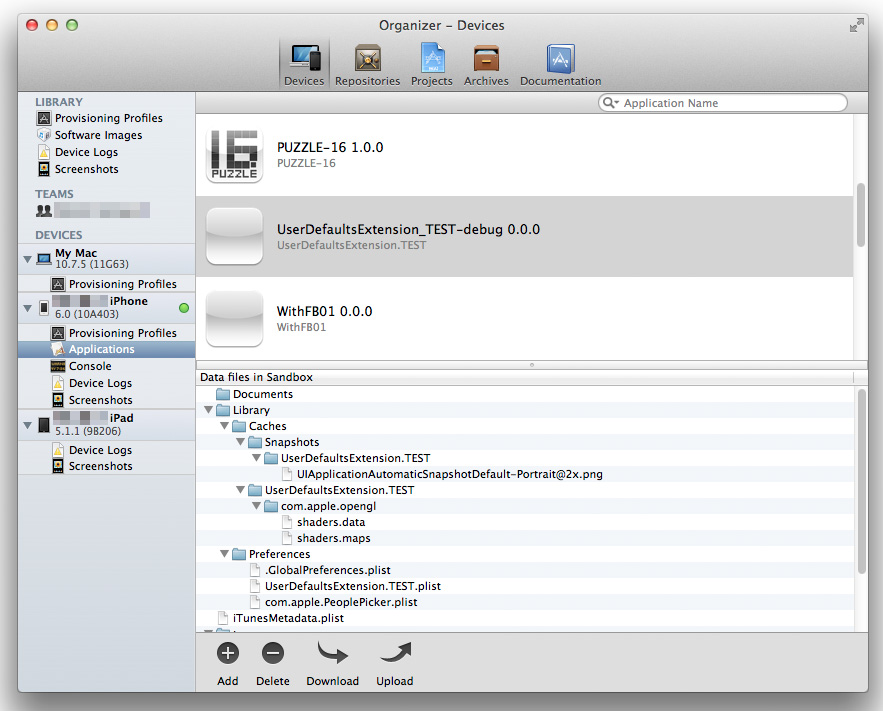The height and width of the screenshot is (711, 883).
Task: Open Library Provisioning Profiles
Action: pos(100,118)
